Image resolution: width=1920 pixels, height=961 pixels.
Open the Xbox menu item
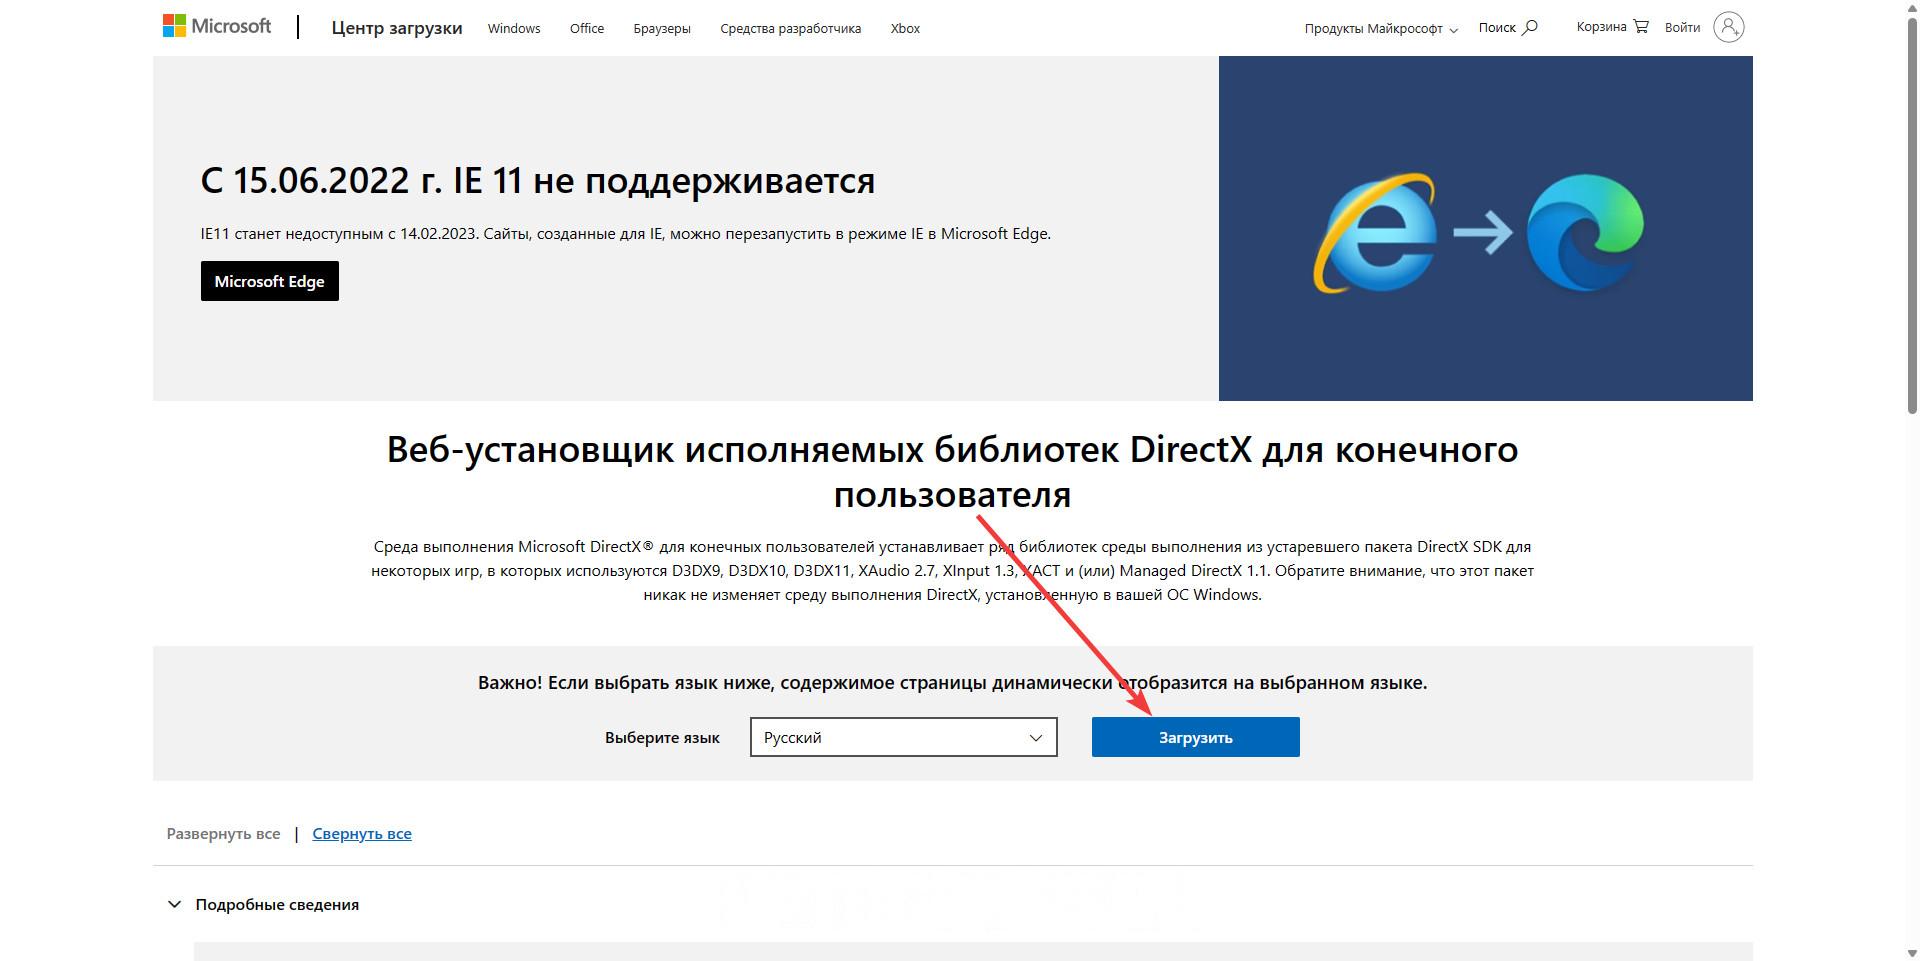point(905,28)
